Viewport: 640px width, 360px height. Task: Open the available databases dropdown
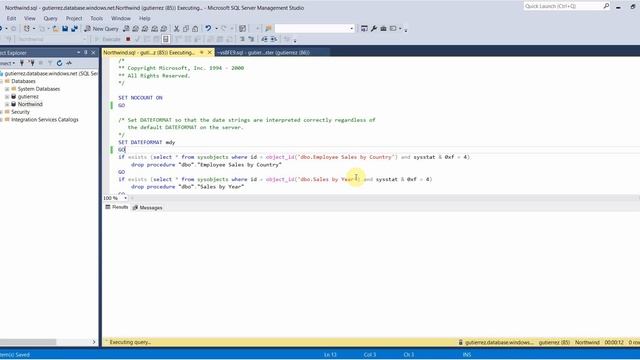pyautogui.click(x=84, y=39)
